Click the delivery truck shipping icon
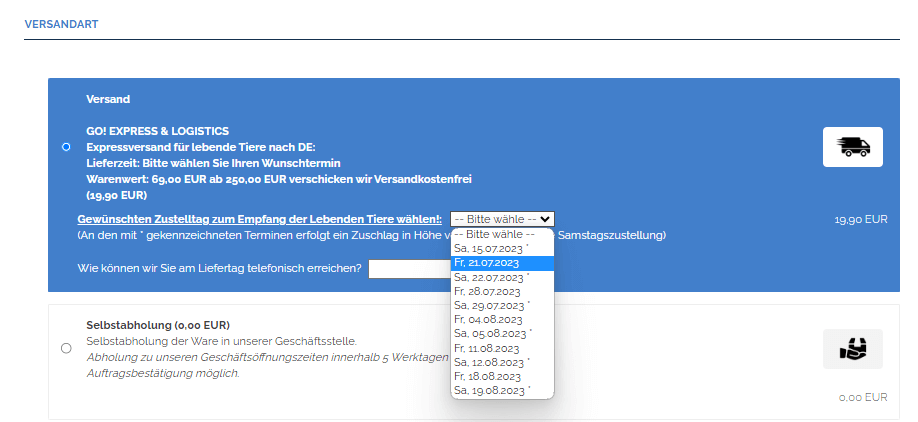This screenshot has width=918, height=422. (852, 147)
